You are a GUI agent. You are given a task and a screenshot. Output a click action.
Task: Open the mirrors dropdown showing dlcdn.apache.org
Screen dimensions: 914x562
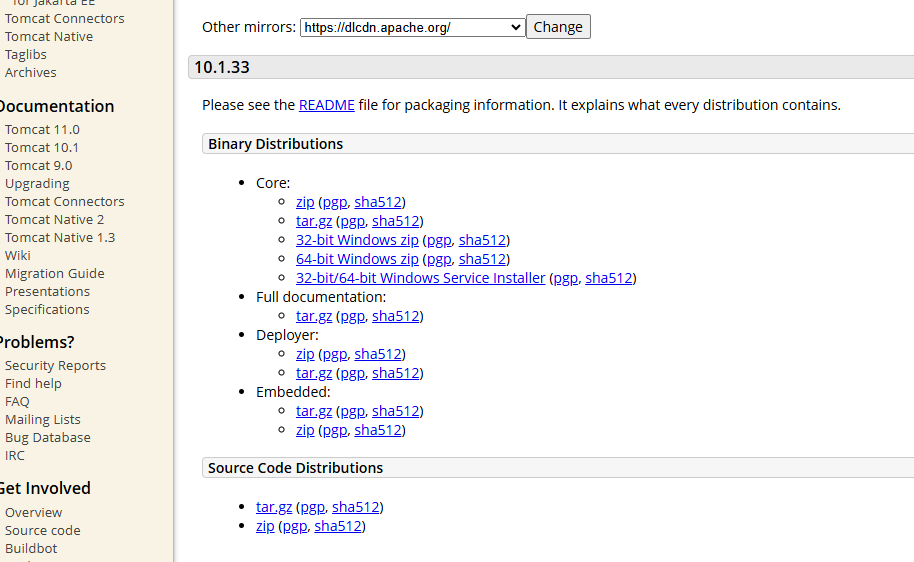click(412, 27)
